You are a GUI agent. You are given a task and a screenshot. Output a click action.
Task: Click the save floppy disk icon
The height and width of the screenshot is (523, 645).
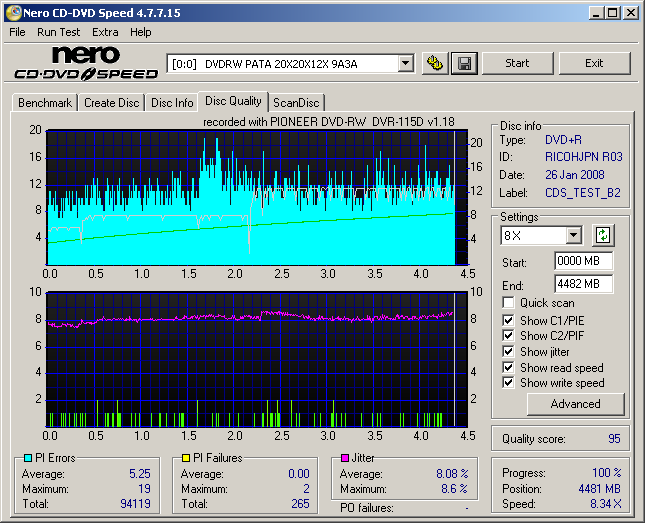[x=464, y=63]
